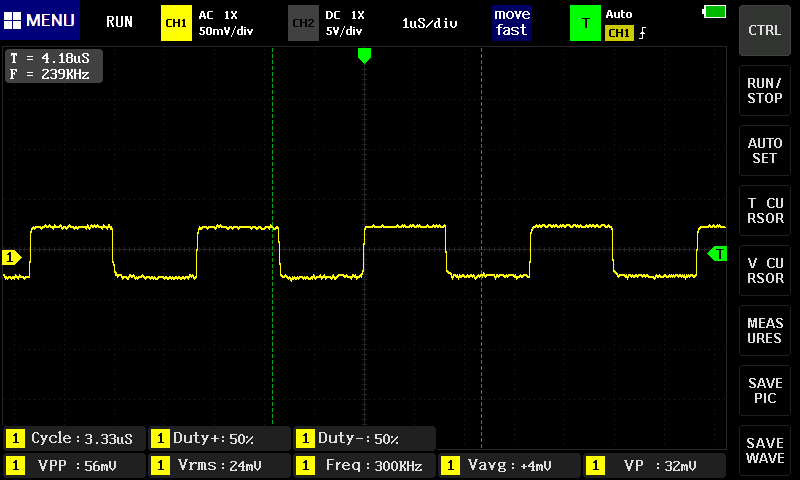This screenshot has width=800, height=480.
Task: Toggle the V CURSOR voltage cursor
Action: click(x=765, y=270)
